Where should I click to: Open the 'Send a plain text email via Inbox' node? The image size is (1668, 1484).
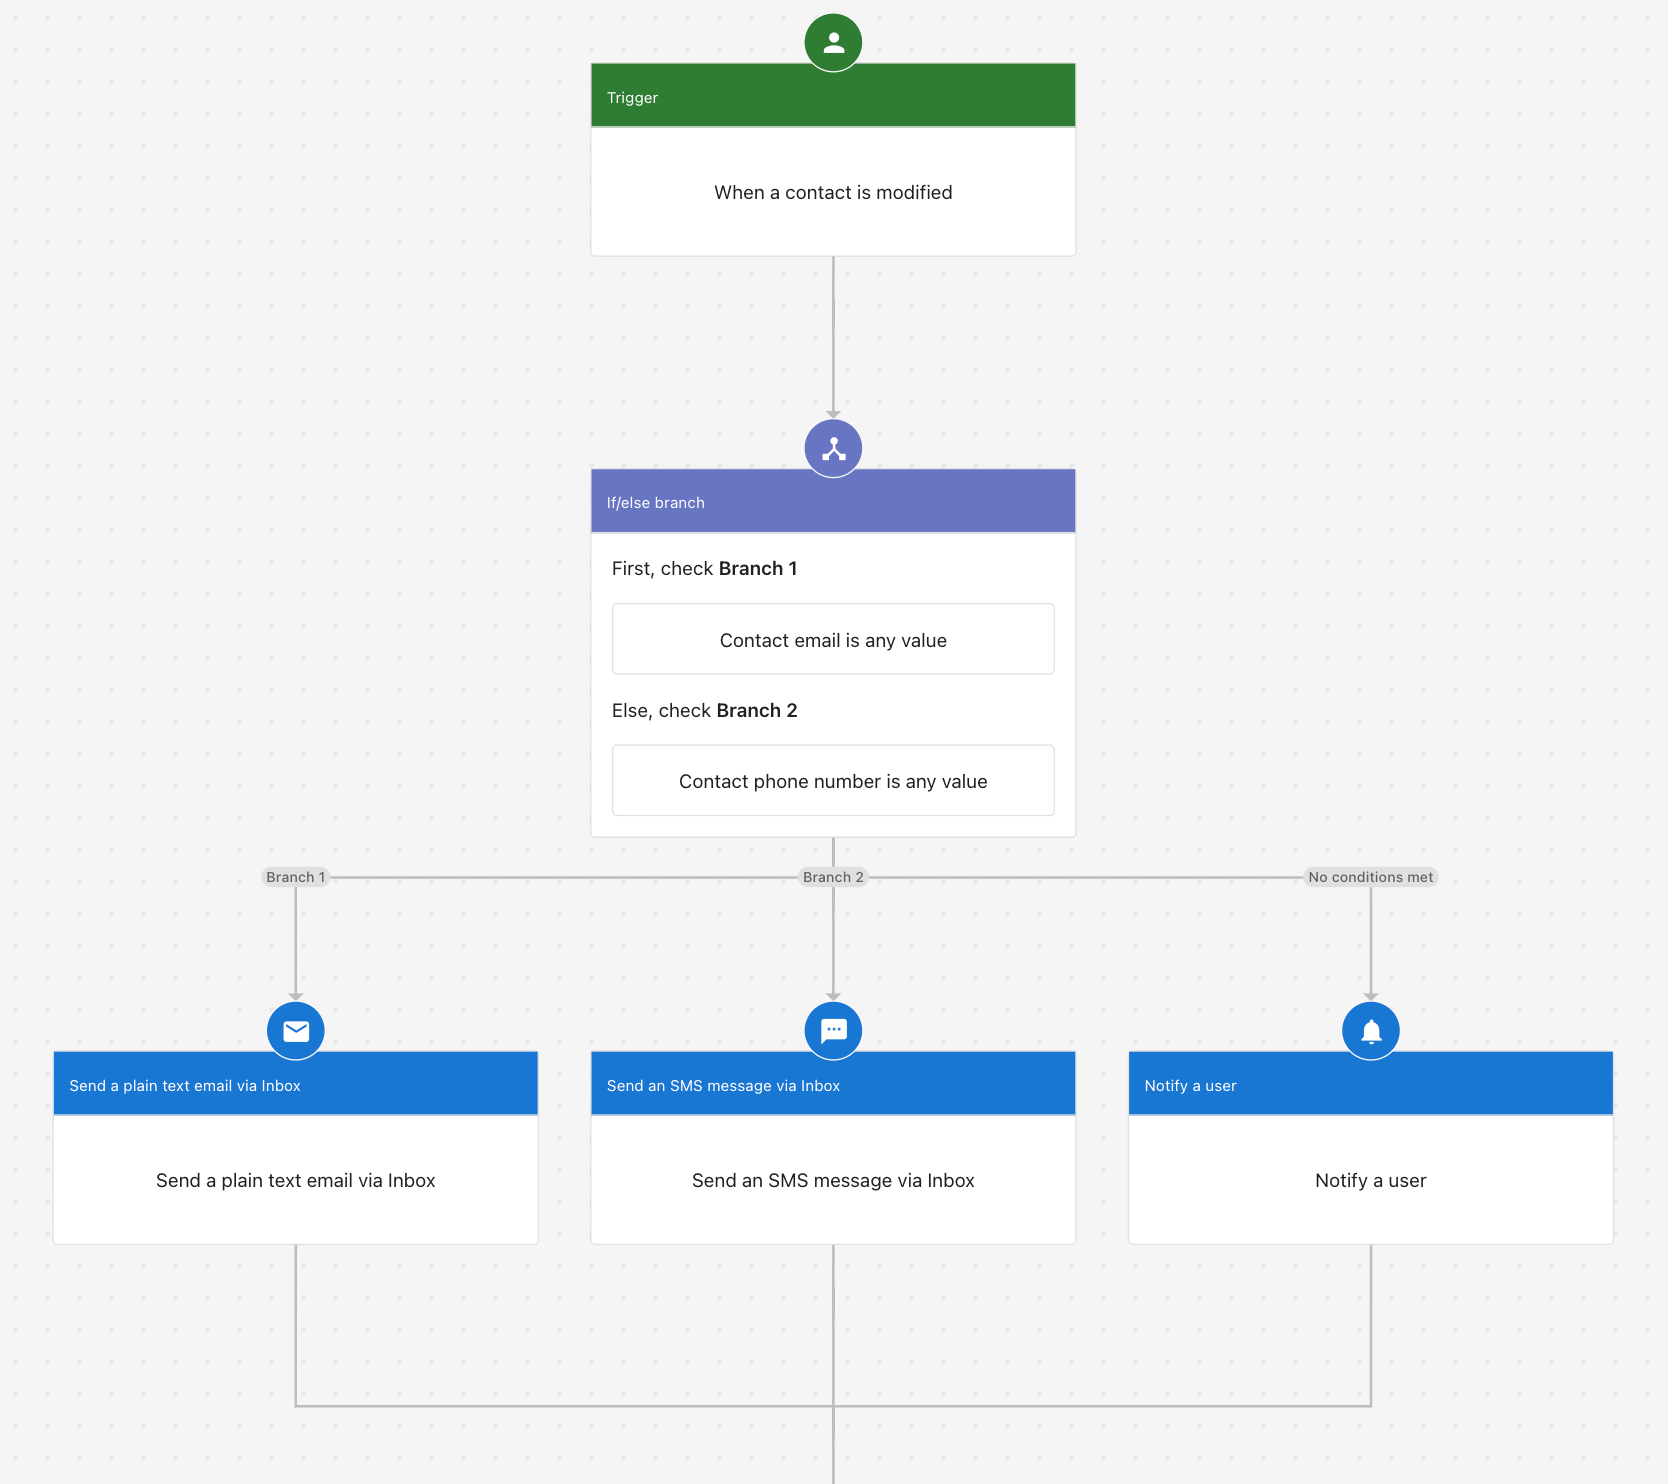coord(295,1180)
